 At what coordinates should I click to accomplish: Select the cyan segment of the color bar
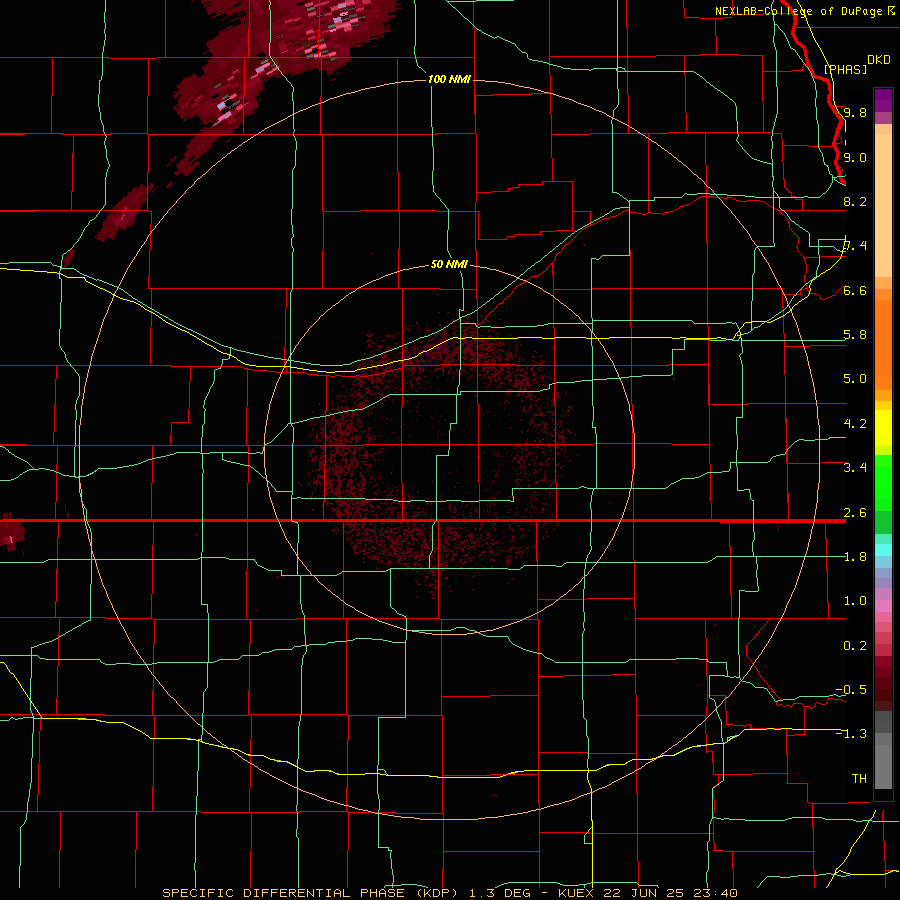click(x=883, y=550)
